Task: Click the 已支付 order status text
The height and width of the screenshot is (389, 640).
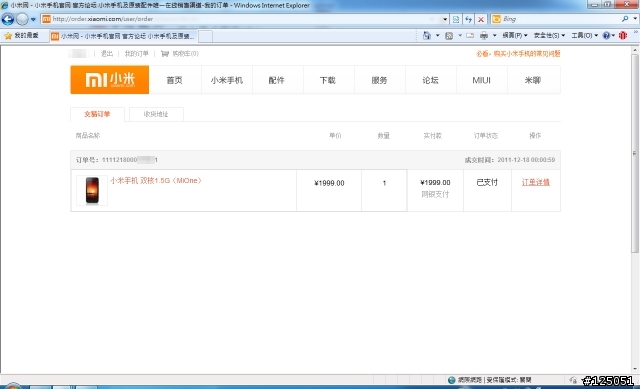Action: (x=487, y=182)
